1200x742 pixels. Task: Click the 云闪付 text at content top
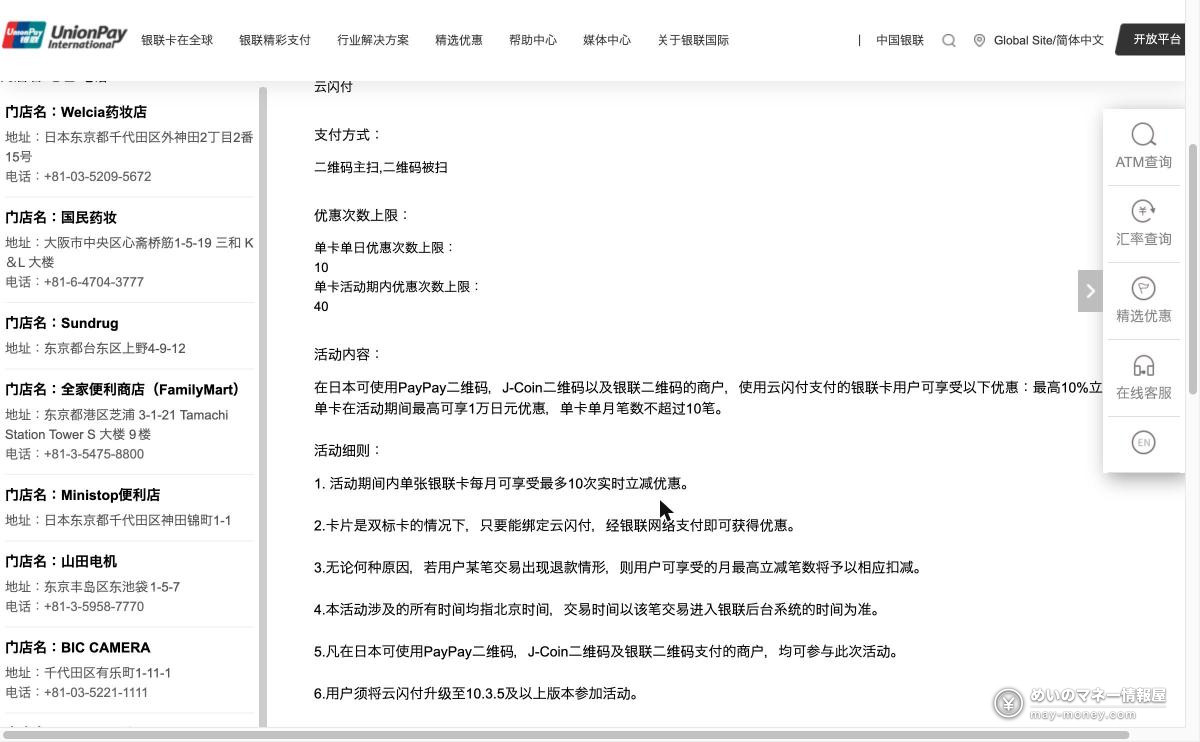click(x=333, y=87)
